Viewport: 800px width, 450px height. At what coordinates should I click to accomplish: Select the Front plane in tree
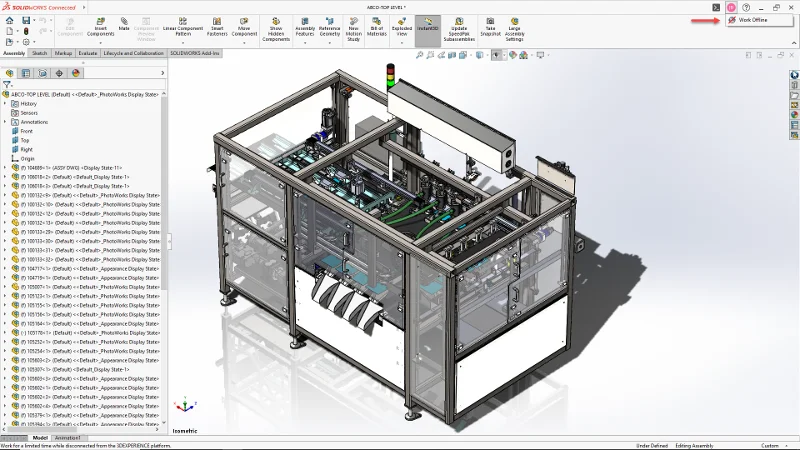[x=26, y=131]
